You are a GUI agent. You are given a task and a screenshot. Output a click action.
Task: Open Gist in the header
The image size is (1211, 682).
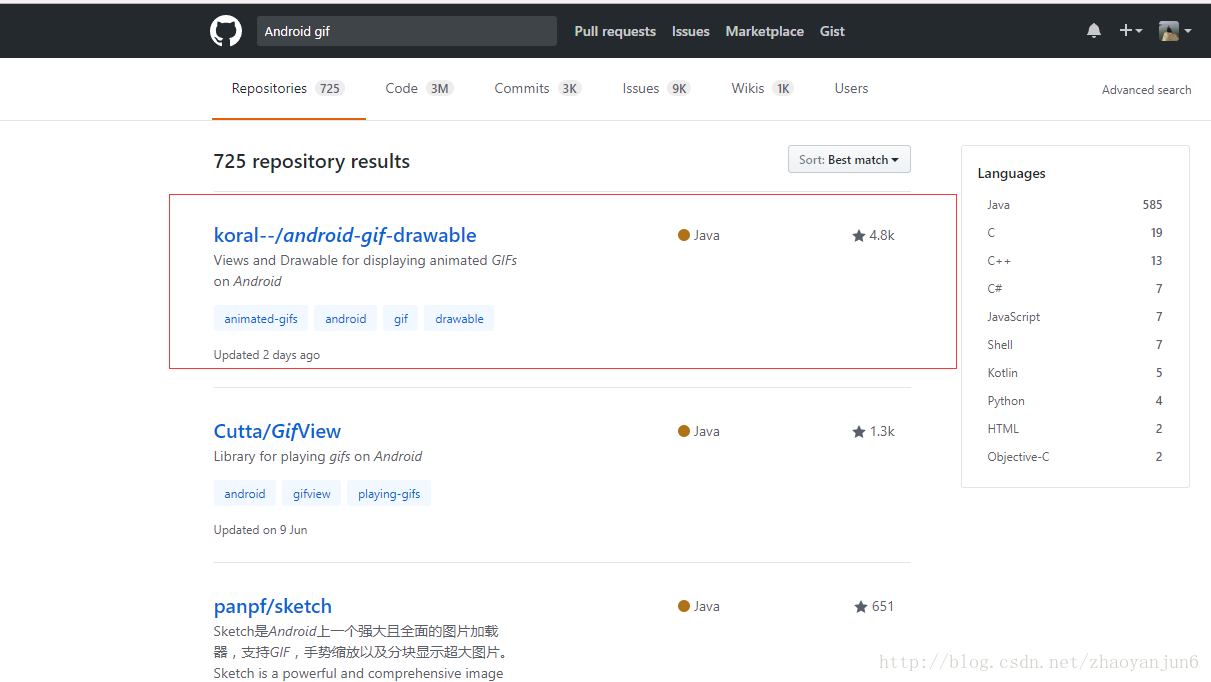(832, 31)
